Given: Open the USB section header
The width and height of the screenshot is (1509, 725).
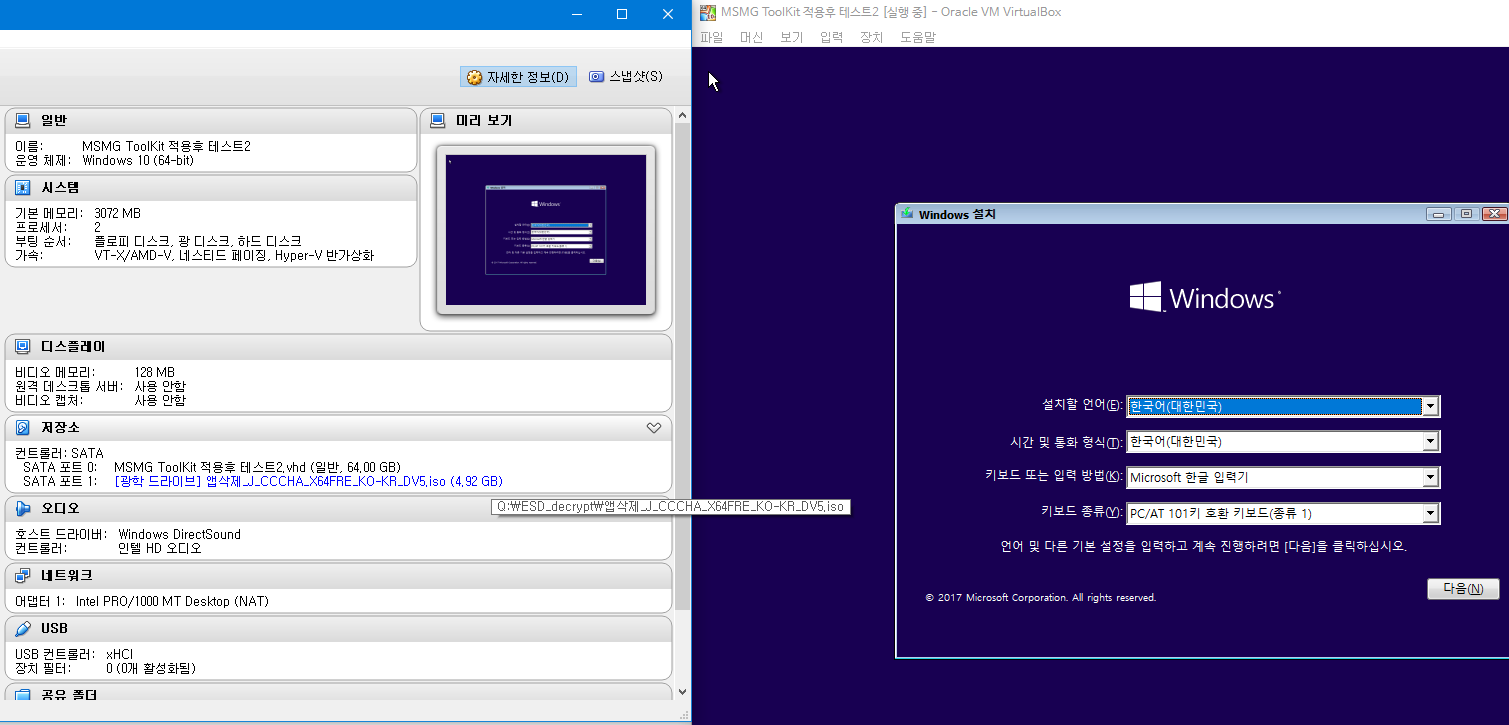Looking at the screenshot, I should [x=54, y=628].
